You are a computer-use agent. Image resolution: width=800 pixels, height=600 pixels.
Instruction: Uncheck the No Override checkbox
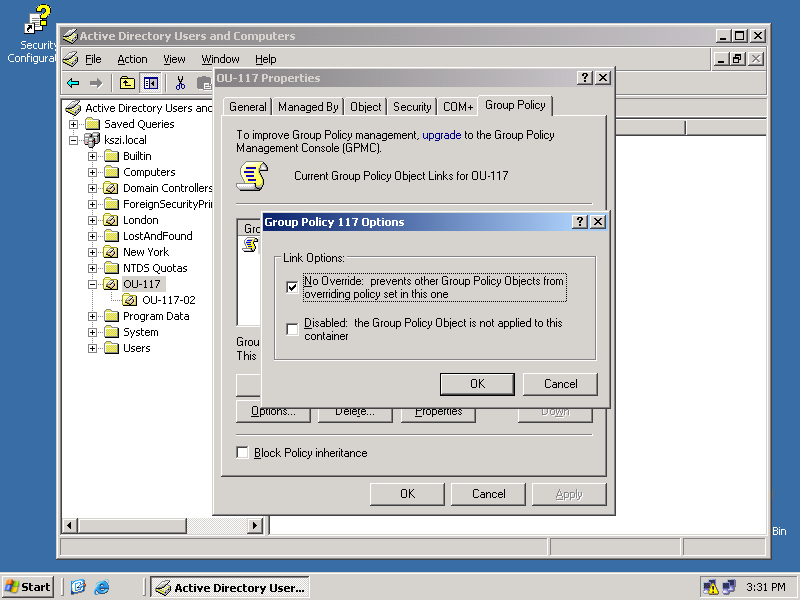tap(292, 287)
